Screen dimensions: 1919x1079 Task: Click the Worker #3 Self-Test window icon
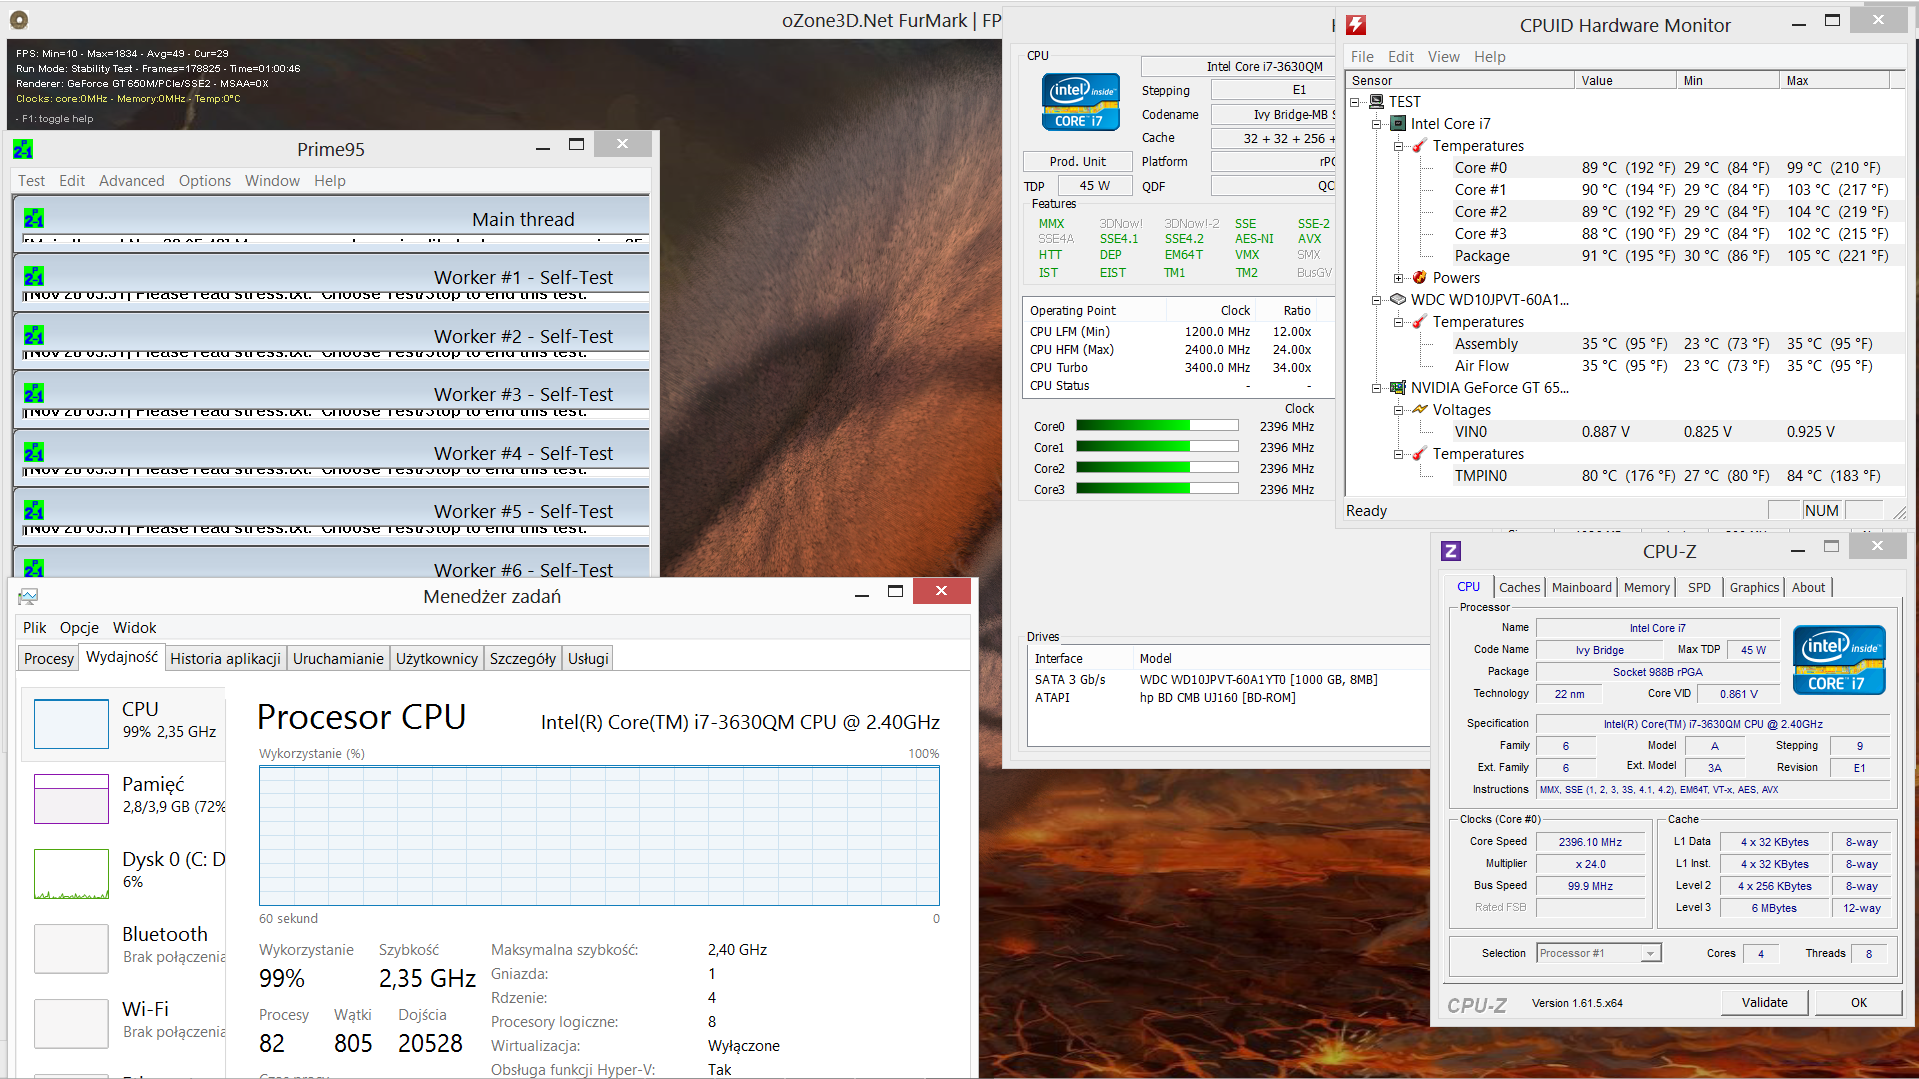point(34,393)
